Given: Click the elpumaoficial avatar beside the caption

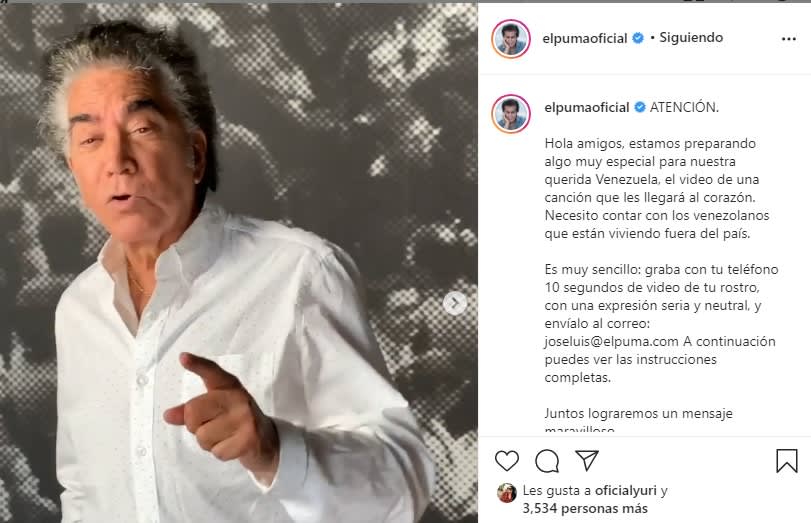Looking at the screenshot, I should click(x=511, y=114).
